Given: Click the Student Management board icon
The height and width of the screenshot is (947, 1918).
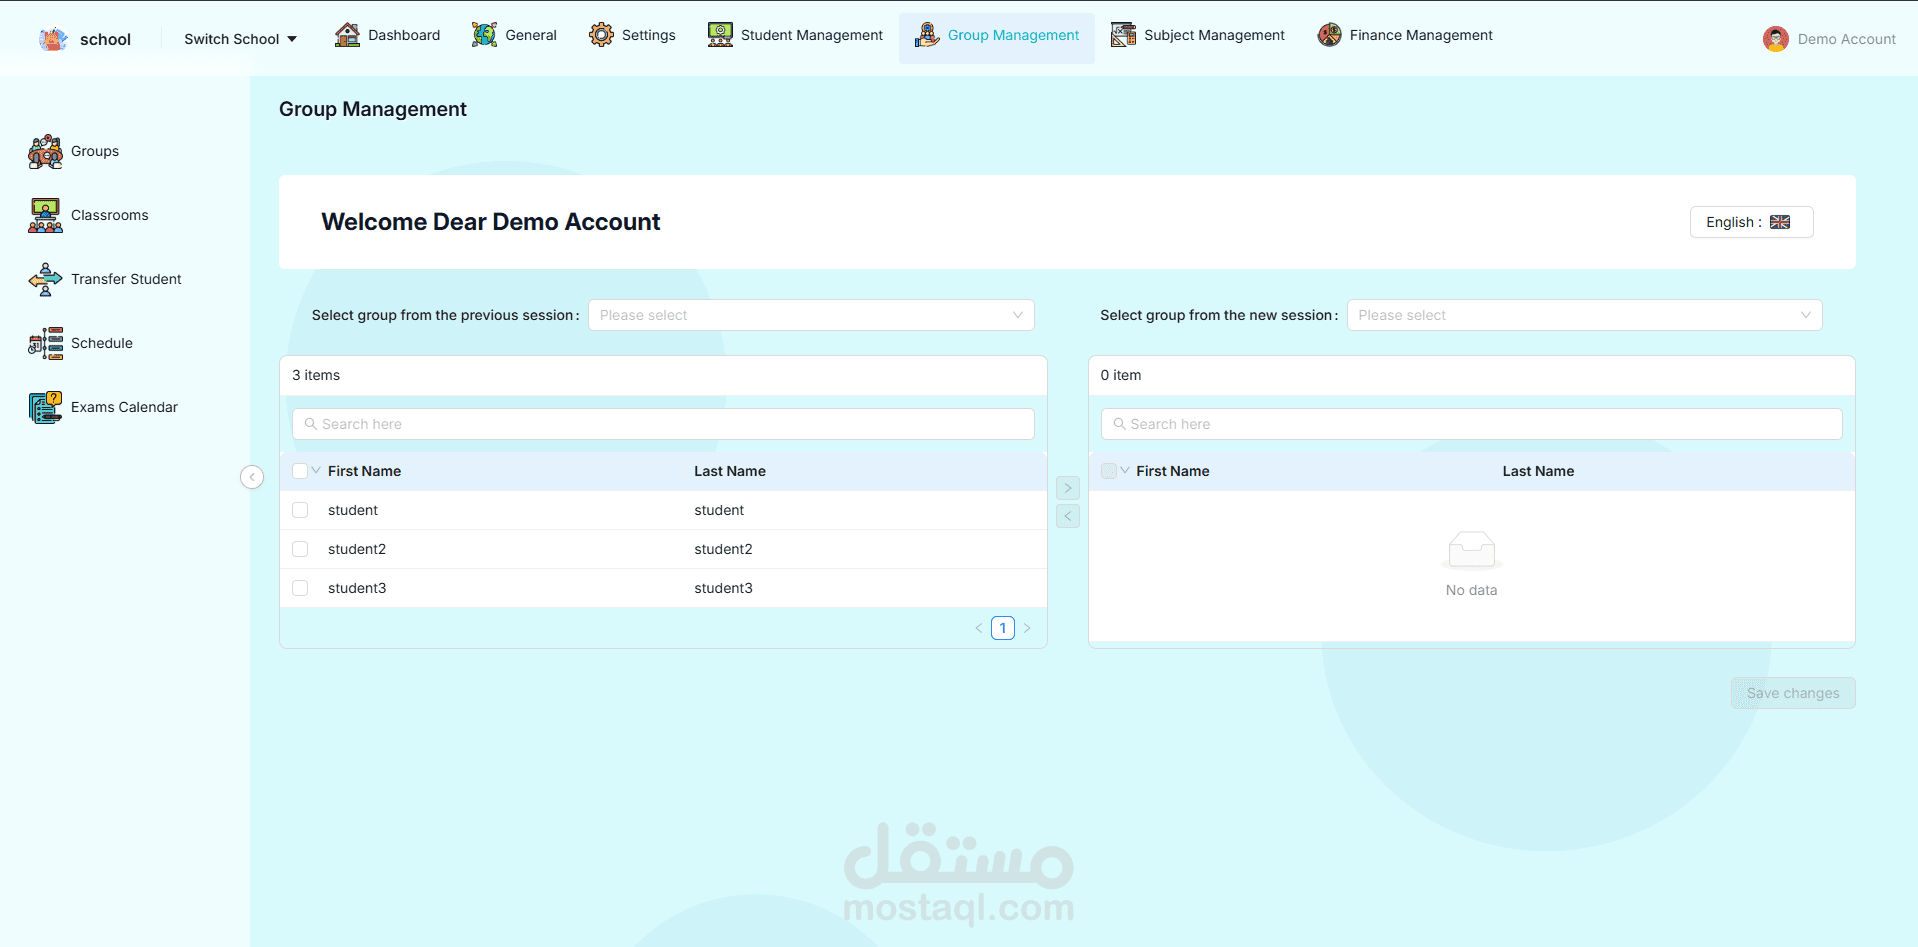Looking at the screenshot, I should click(720, 35).
